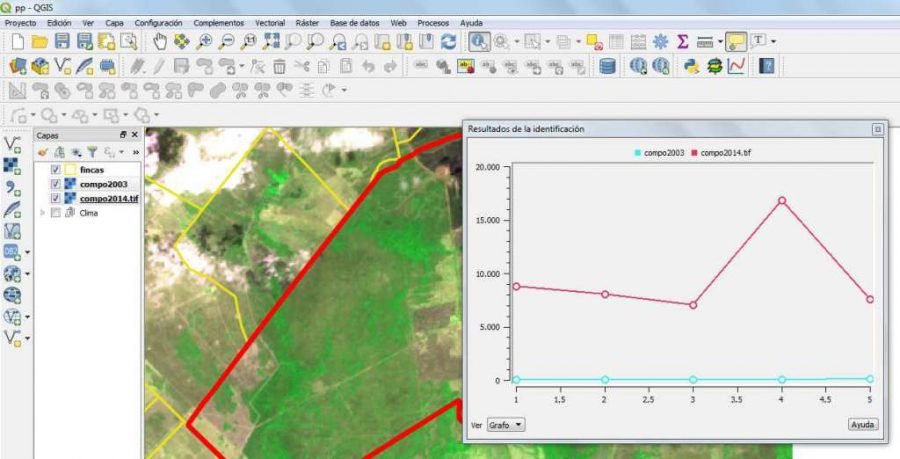Click the compo2014.tif red legend swatch
The width and height of the screenshot is (900, 459).
[x=693, y=152]
